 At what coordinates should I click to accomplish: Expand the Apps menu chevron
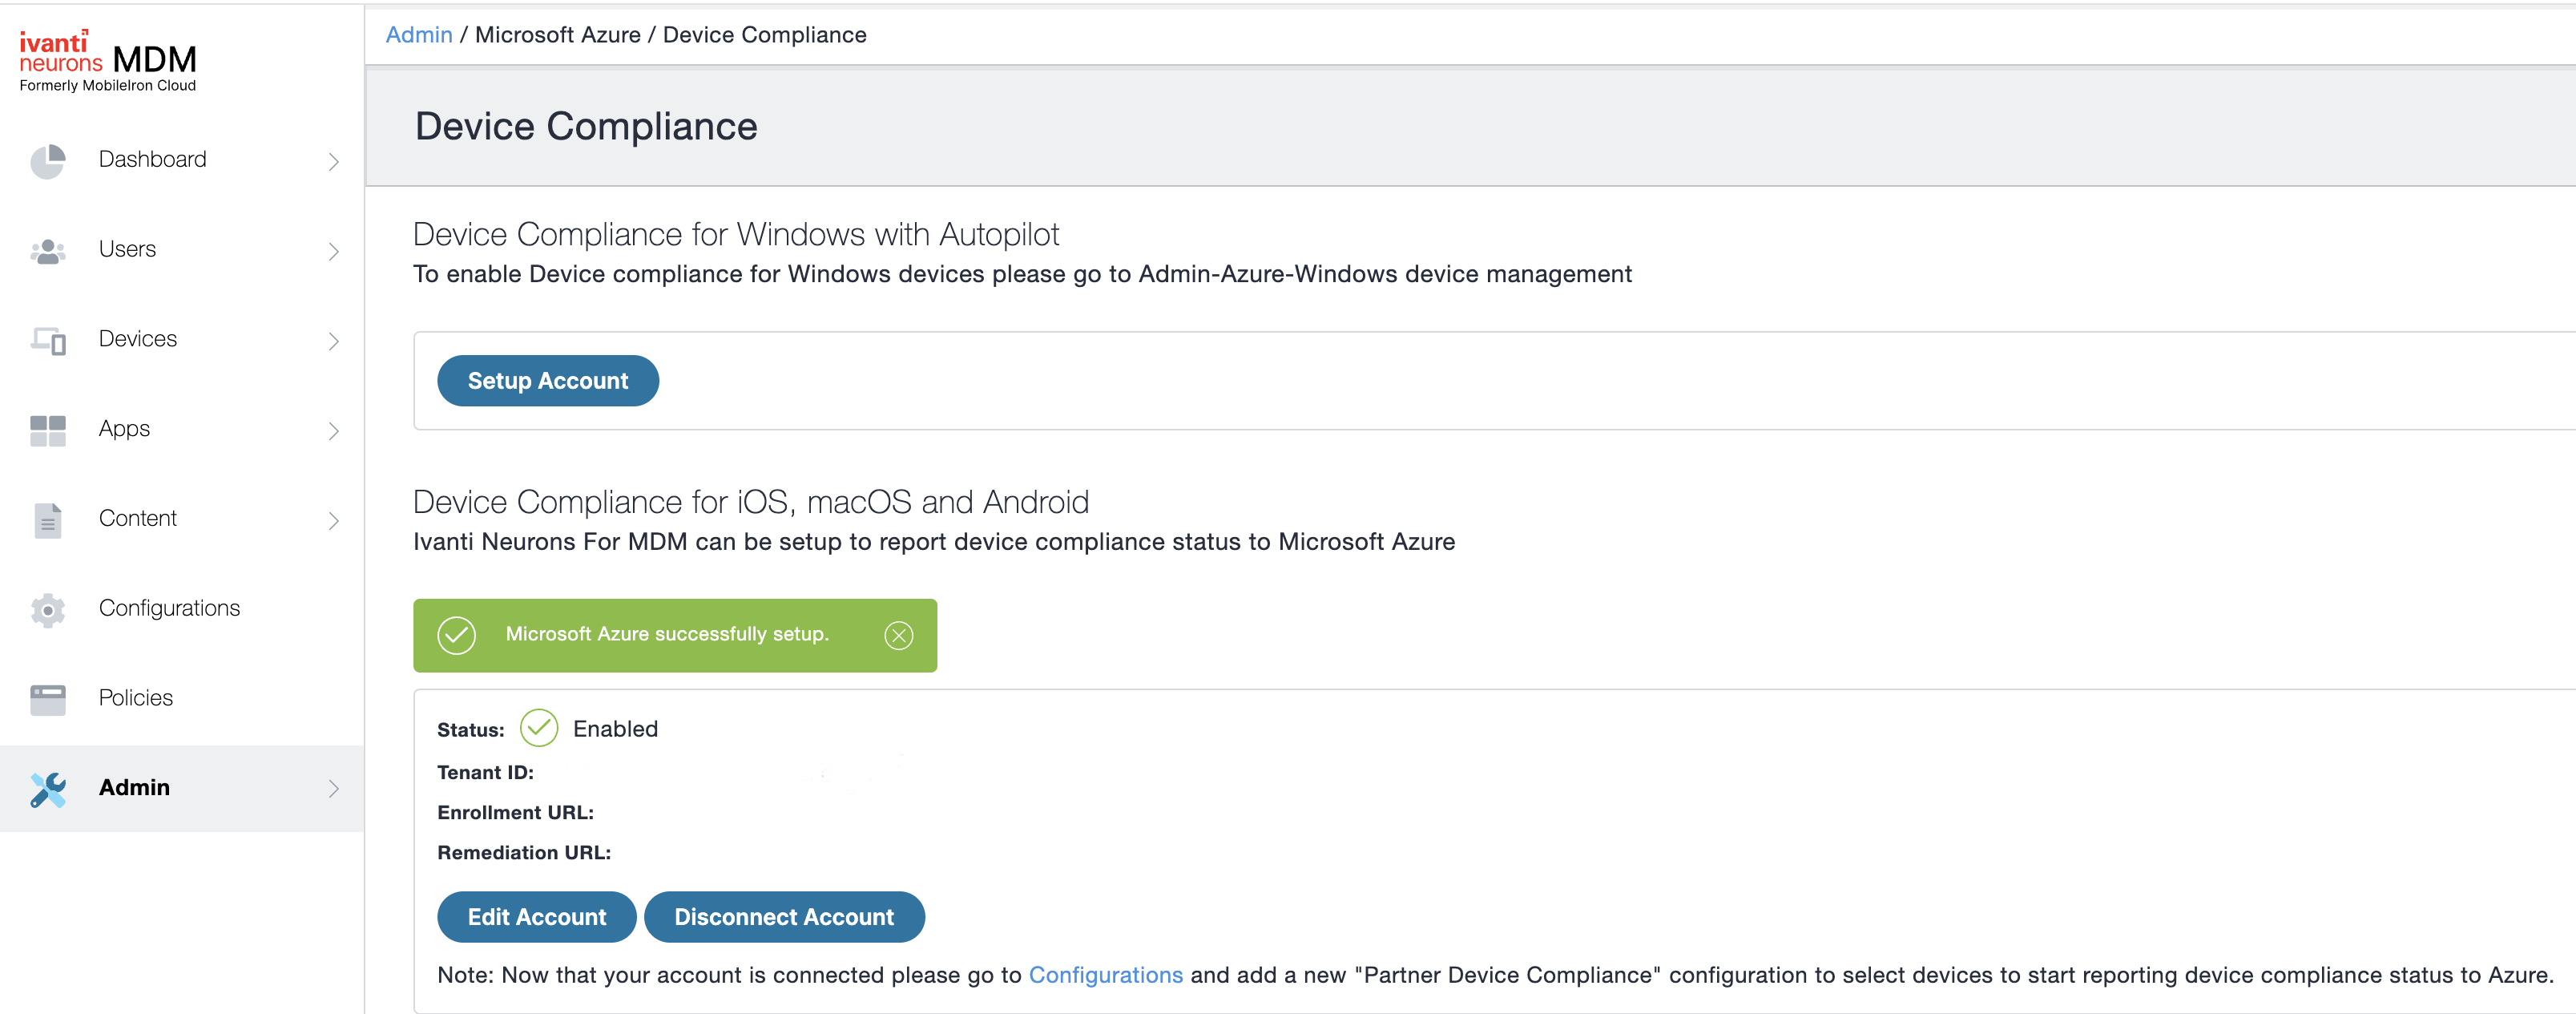pyautogui.click(x=333, y=431)
